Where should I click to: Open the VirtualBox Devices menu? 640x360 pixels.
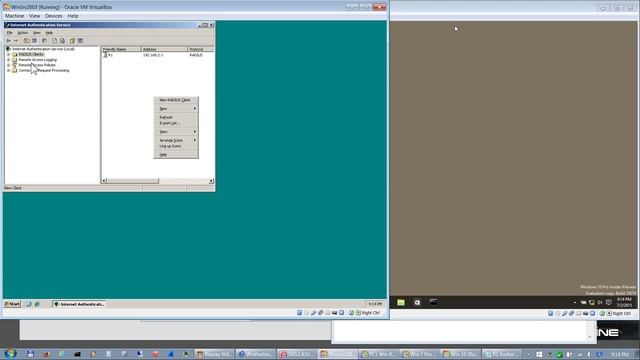[x=53, y=16]
